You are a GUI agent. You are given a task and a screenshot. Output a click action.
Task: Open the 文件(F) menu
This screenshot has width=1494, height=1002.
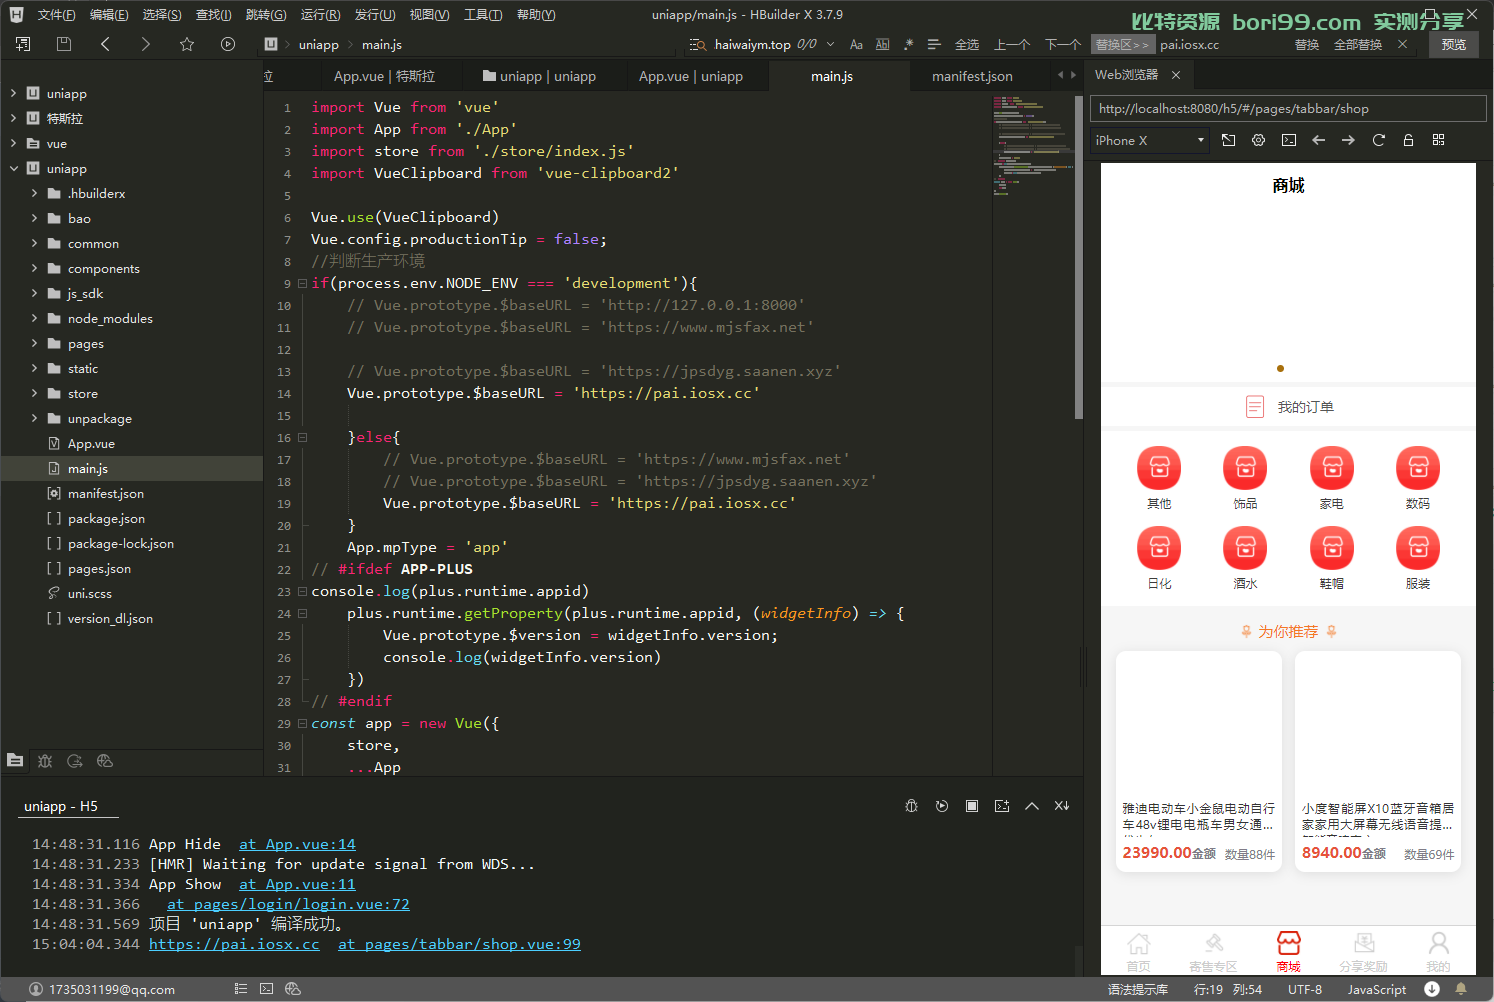coord(56,14)
